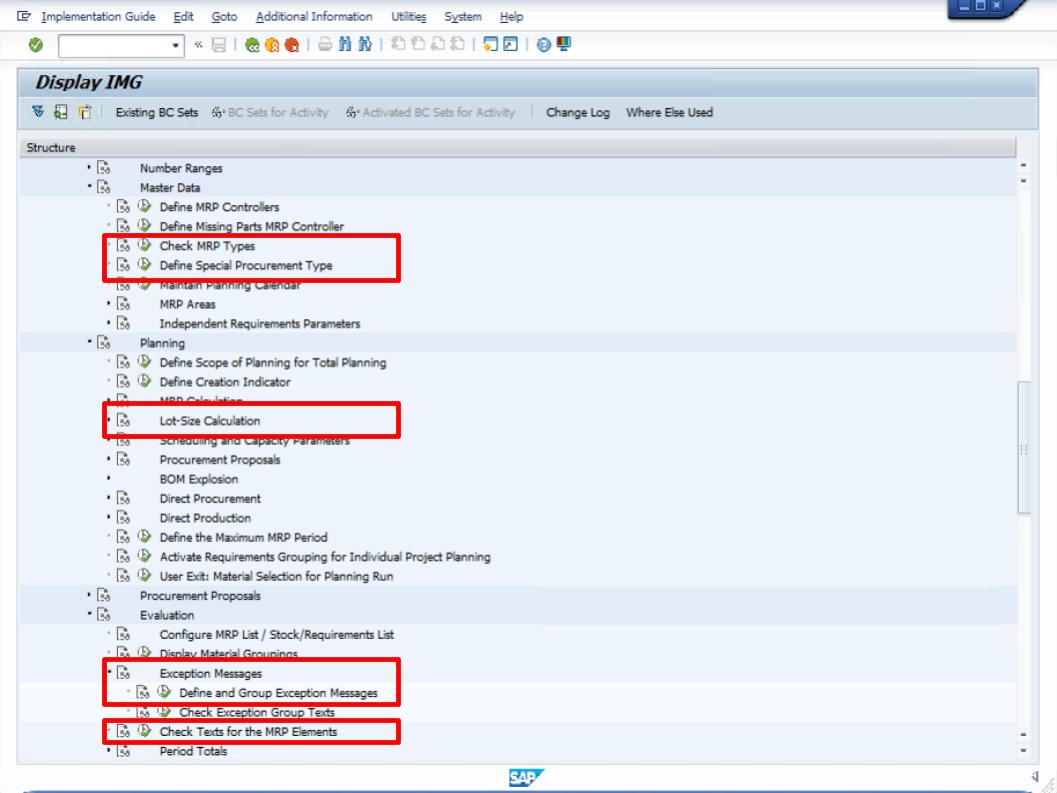Expand the Number Ranges node
This screenshot has height=793, width=1057.
89,167
